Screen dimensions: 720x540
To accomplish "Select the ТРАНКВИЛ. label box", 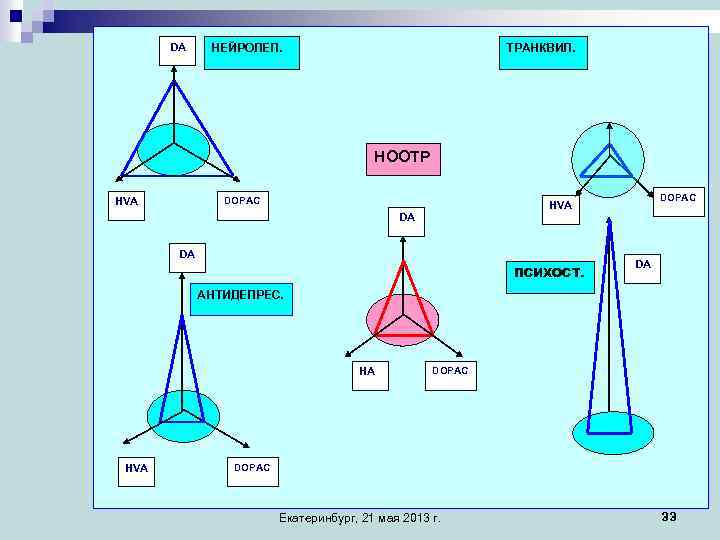I will click(543, 53).
